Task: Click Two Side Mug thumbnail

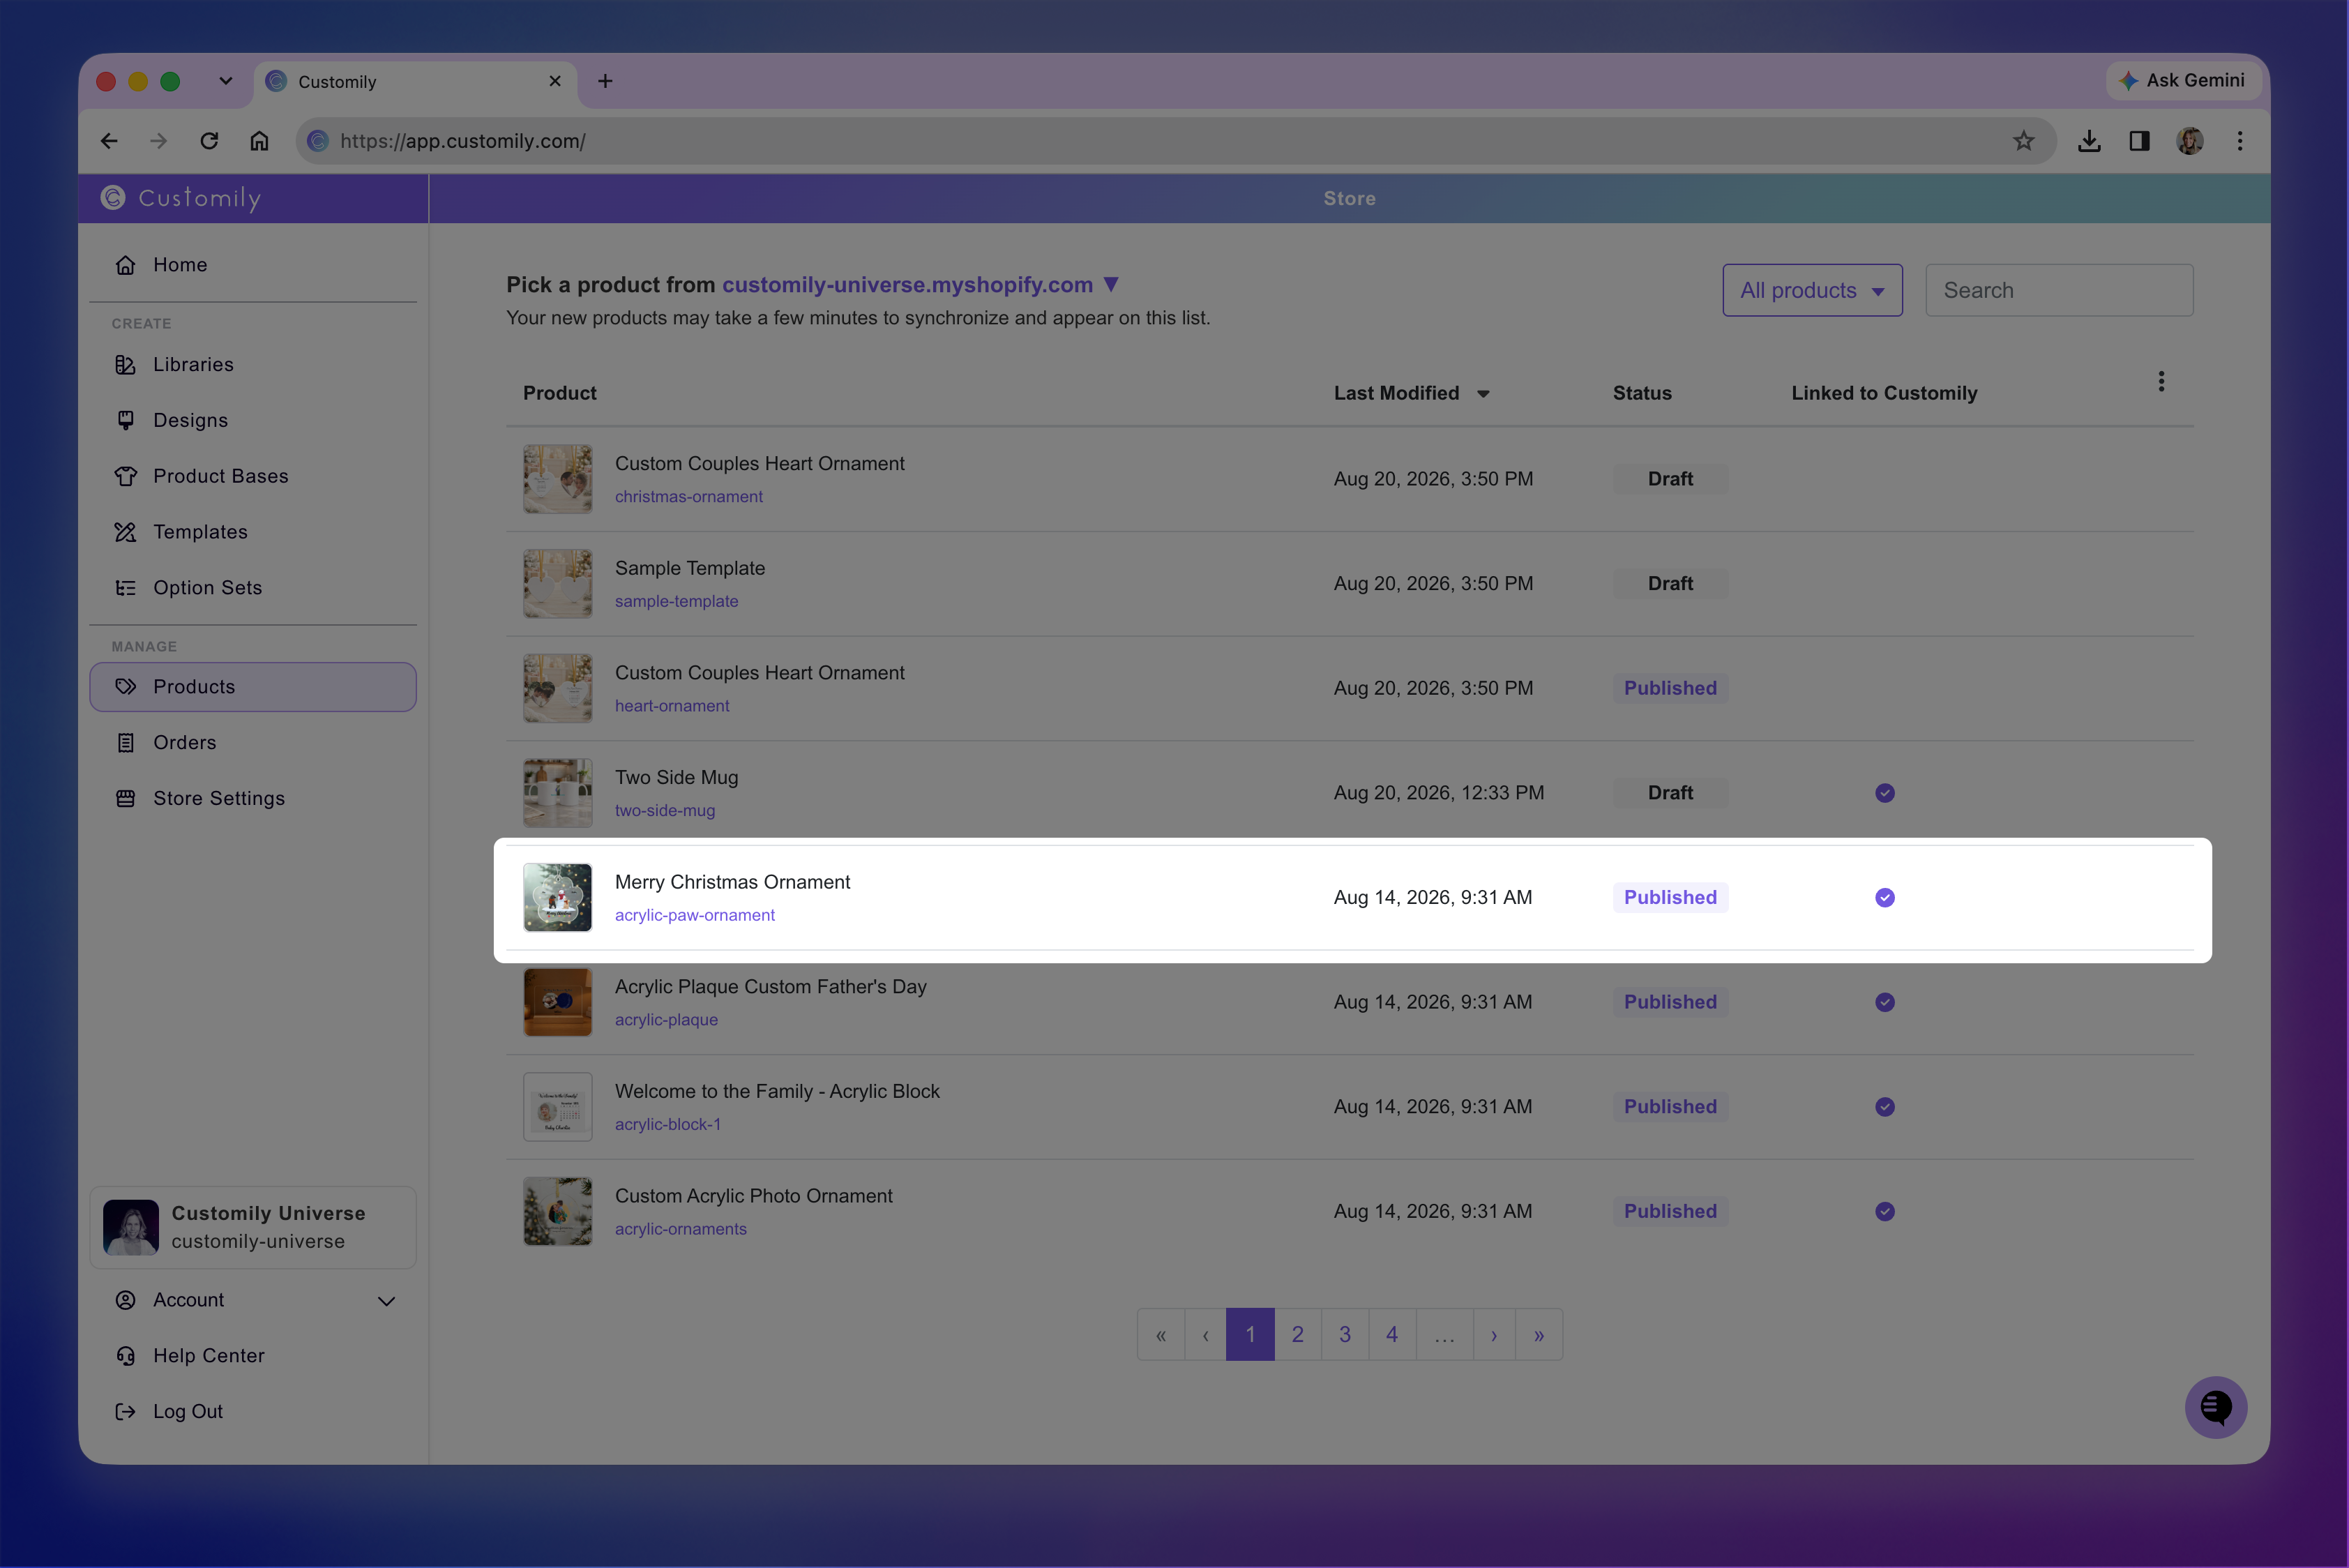Action: [x=558, y=793]
